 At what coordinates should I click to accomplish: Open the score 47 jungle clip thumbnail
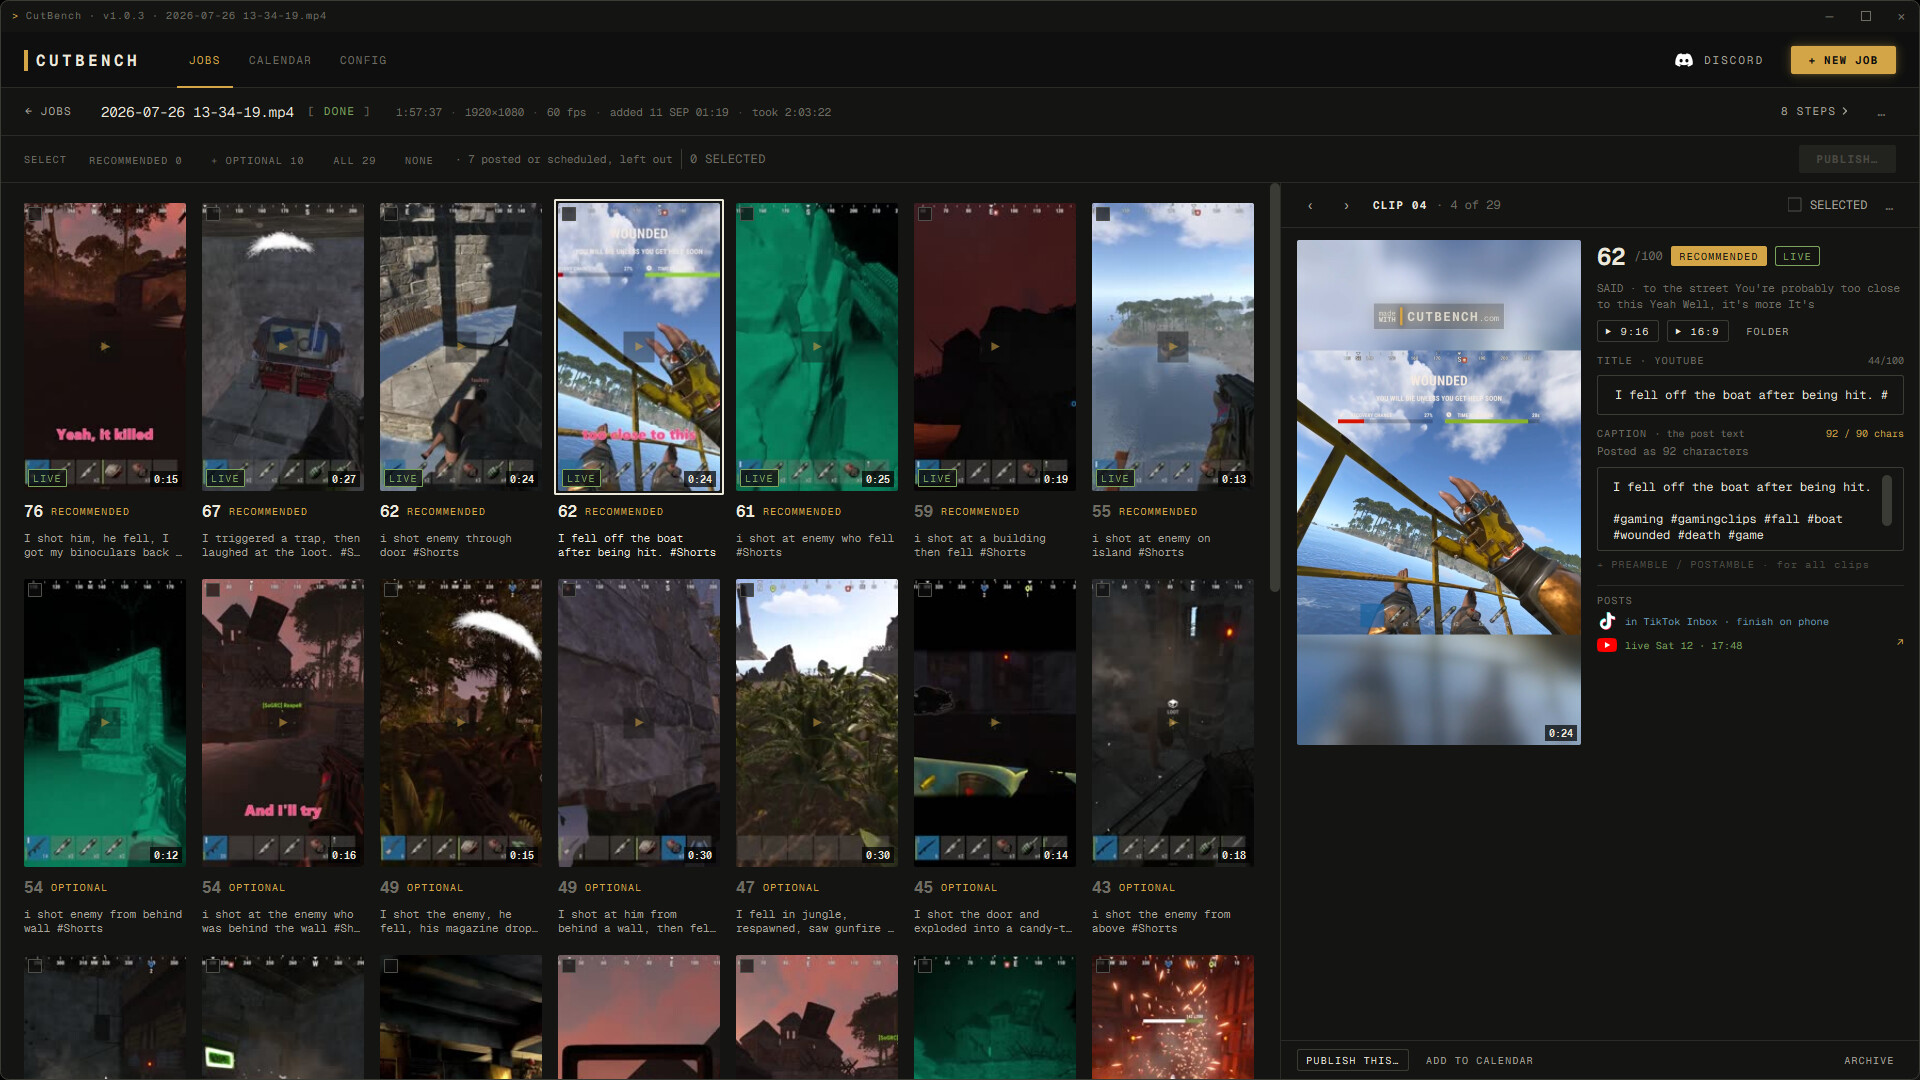(x=817, y=722)
